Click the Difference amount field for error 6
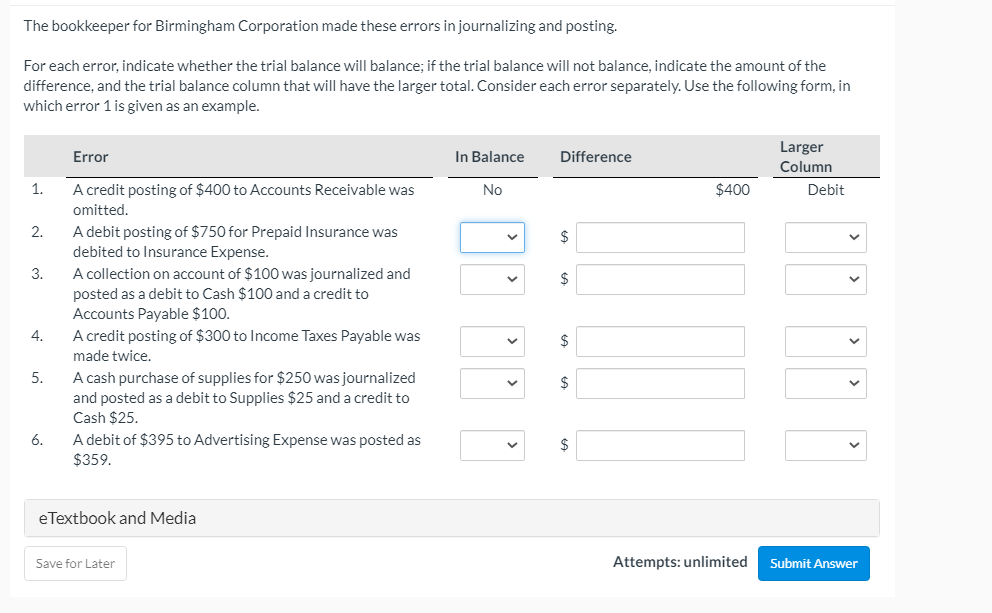The height and width of the screenshot is (613, 992). pos(660,445)
